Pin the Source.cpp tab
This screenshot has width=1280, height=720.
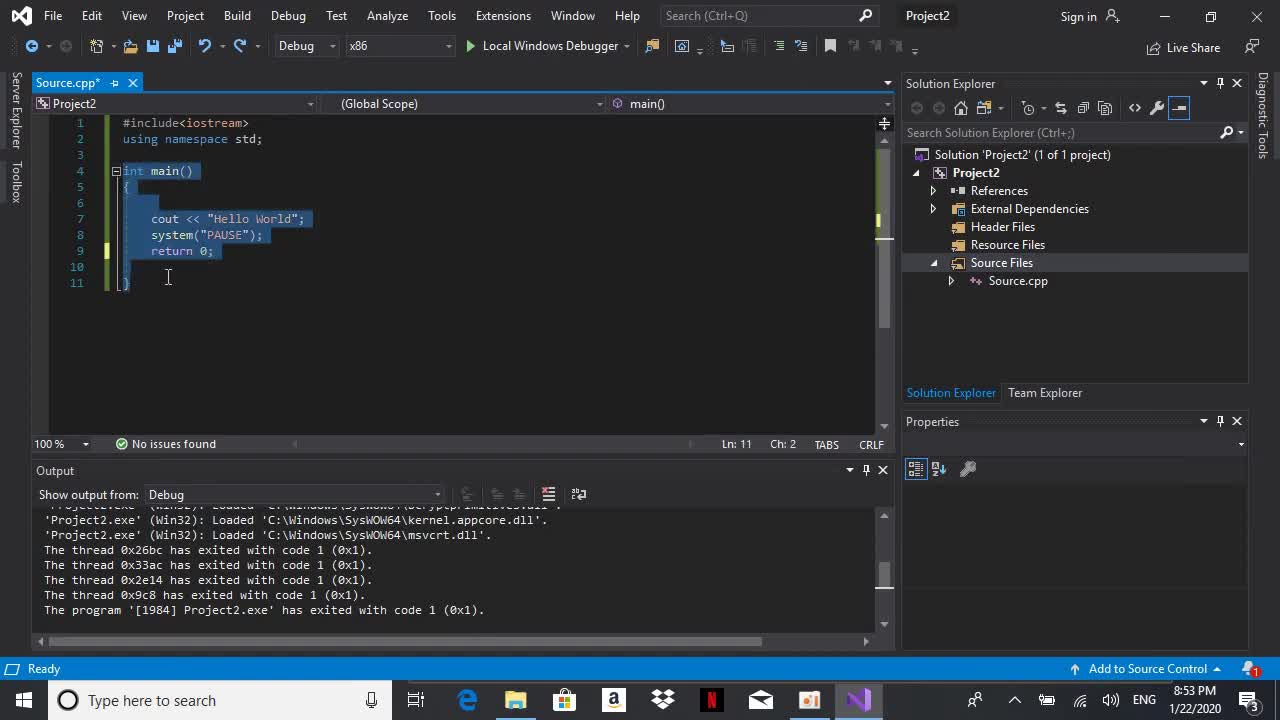coord(115,83)
